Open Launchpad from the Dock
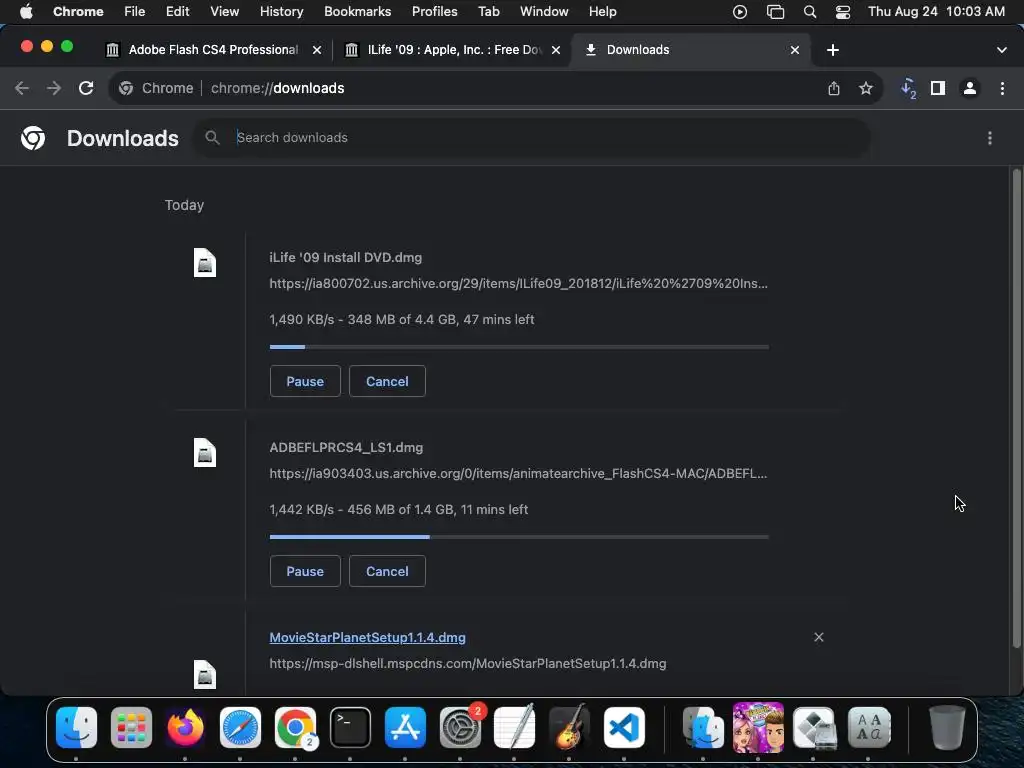 tap(131, 728)
